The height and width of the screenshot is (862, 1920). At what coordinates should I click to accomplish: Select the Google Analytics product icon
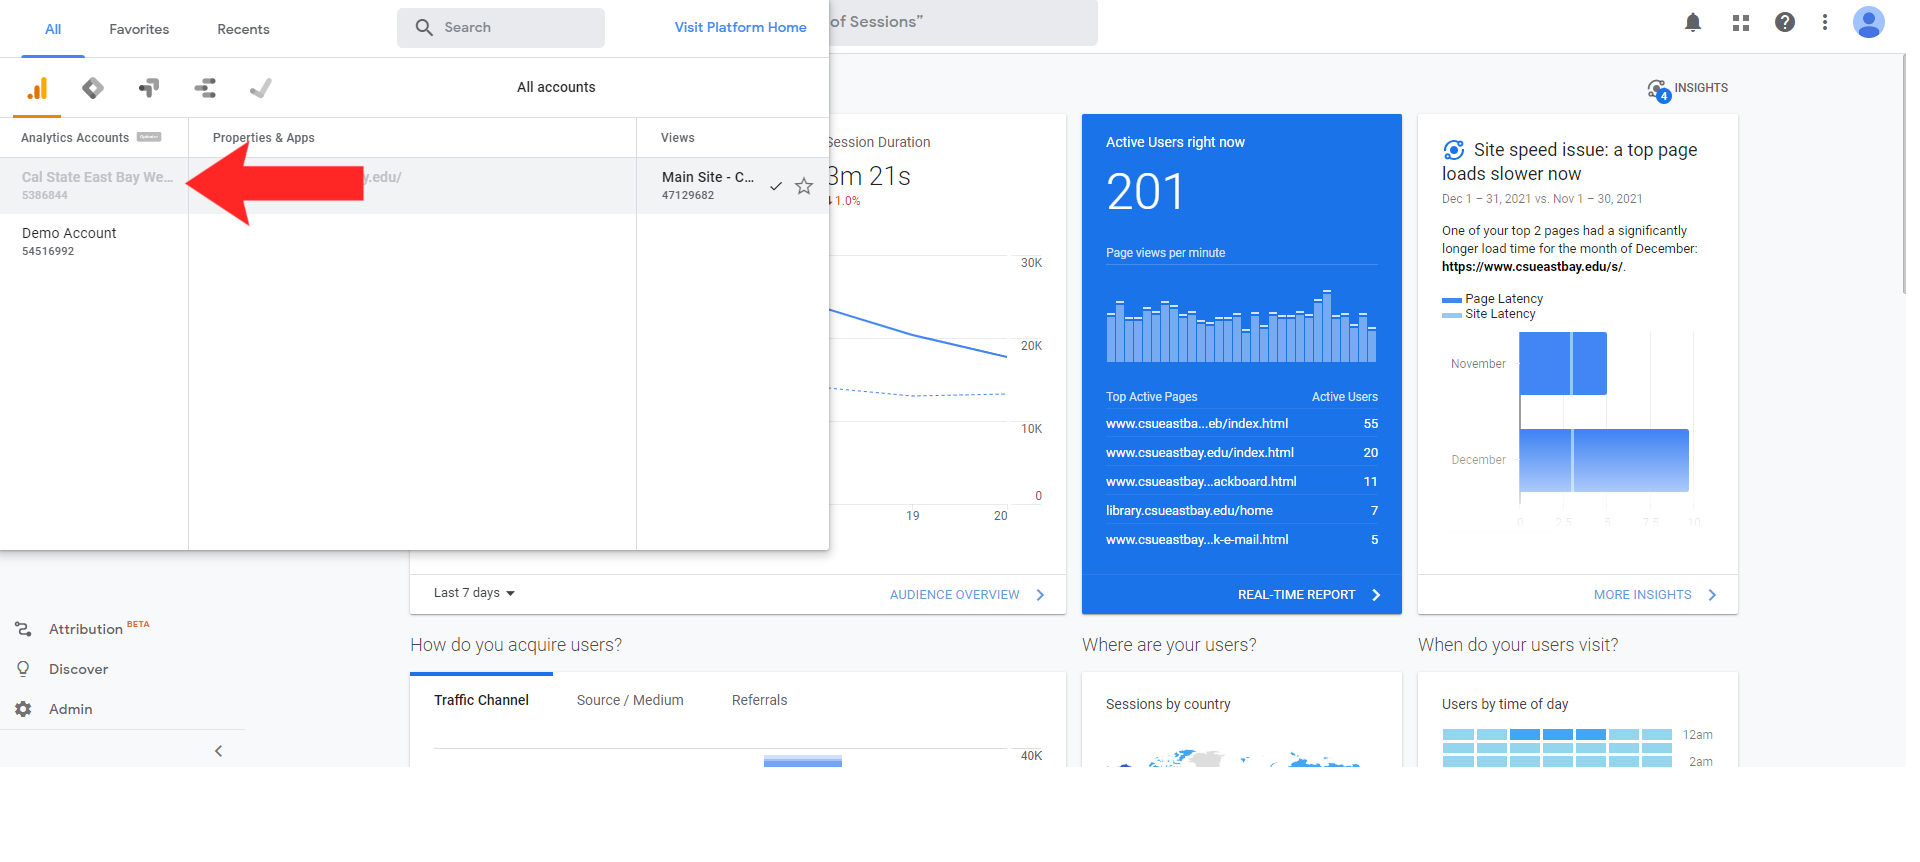click(x=37, y=88)
